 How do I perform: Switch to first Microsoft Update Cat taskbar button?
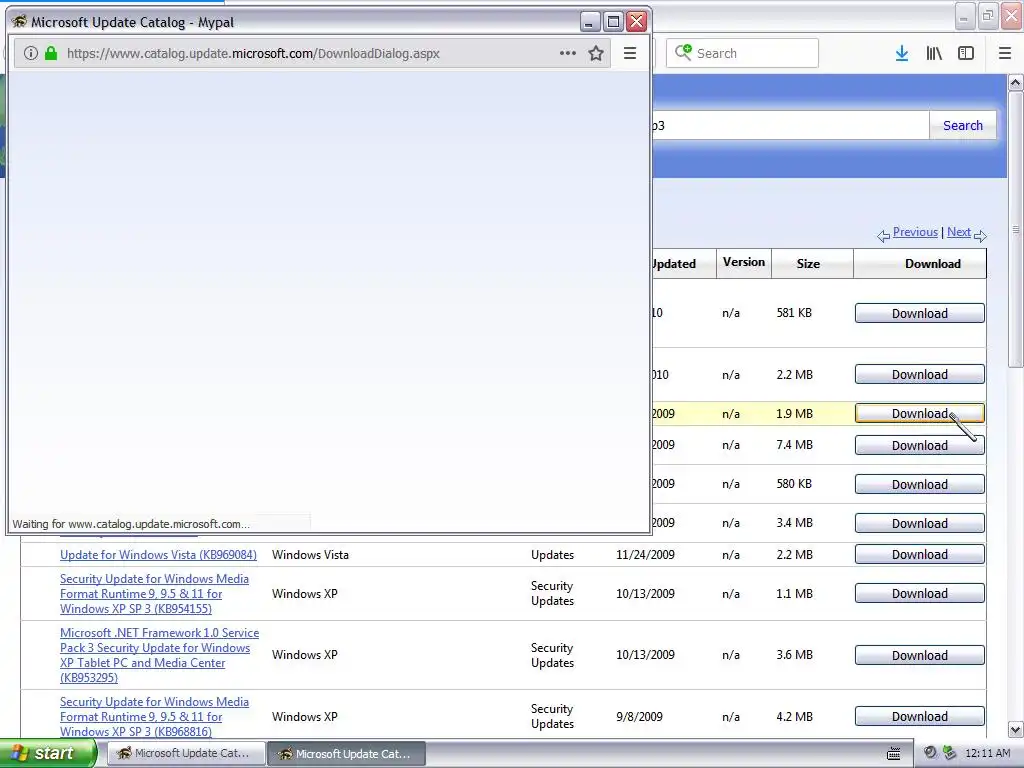186,754
